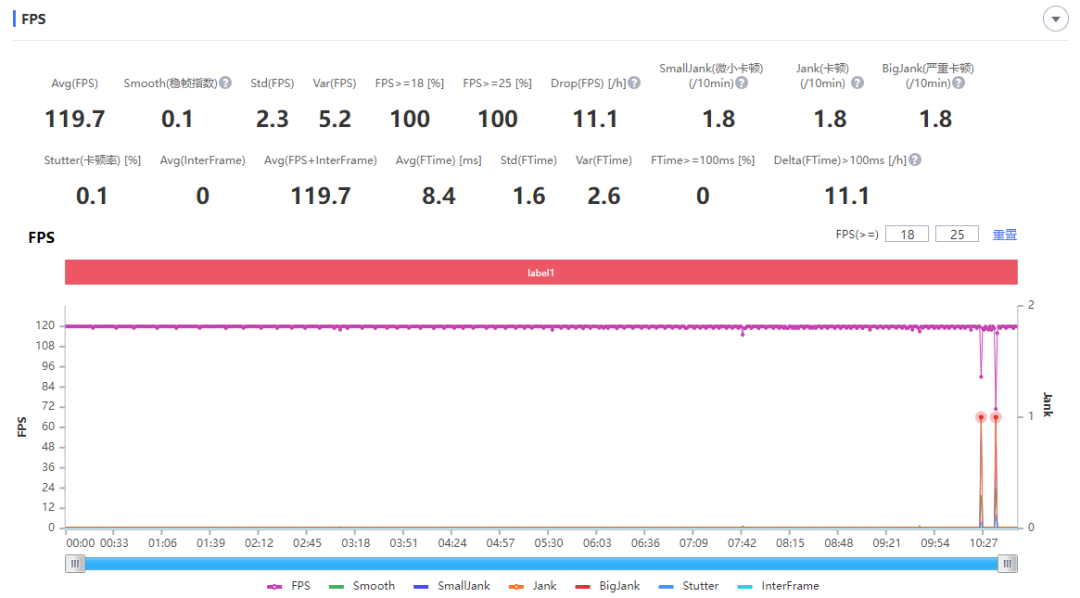Grab the left handle of the time range slider
Image resolution: width=1080 pixels, height=598 pixels.
(x=75, y=564)
